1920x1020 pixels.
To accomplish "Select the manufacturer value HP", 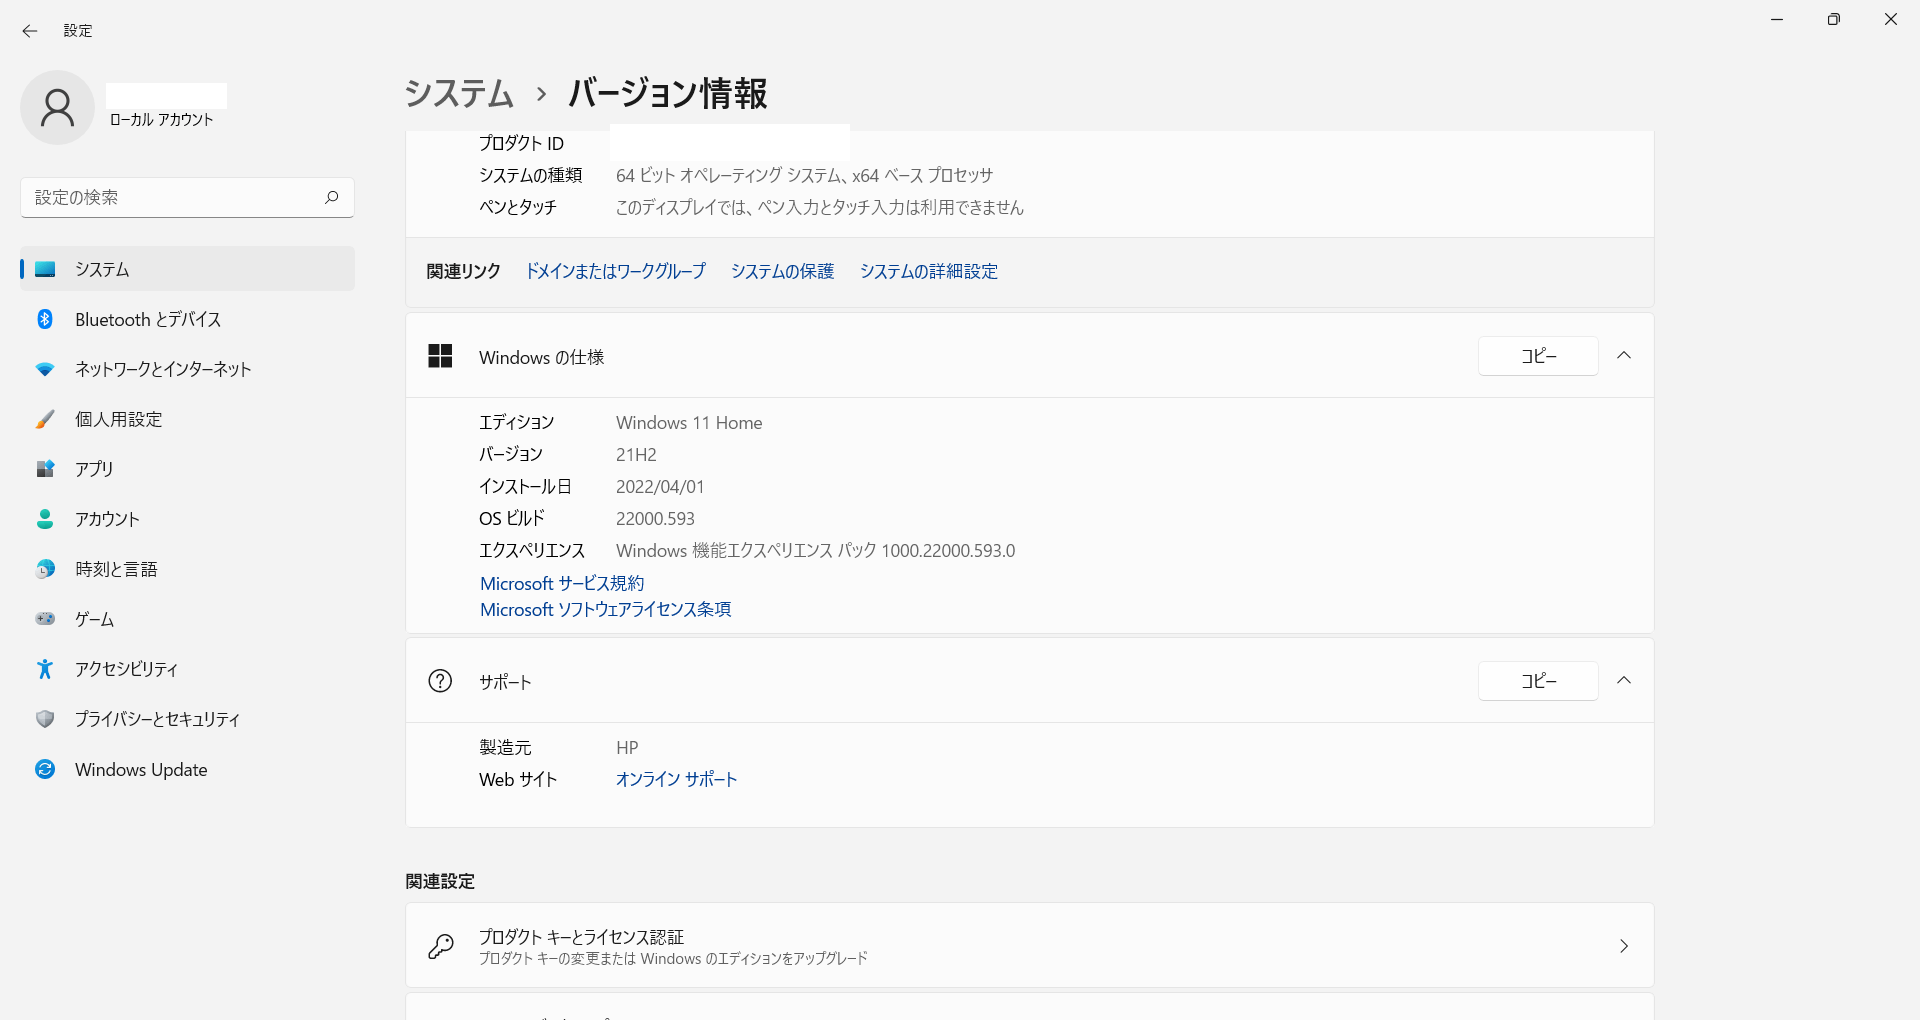I will 627,748.
